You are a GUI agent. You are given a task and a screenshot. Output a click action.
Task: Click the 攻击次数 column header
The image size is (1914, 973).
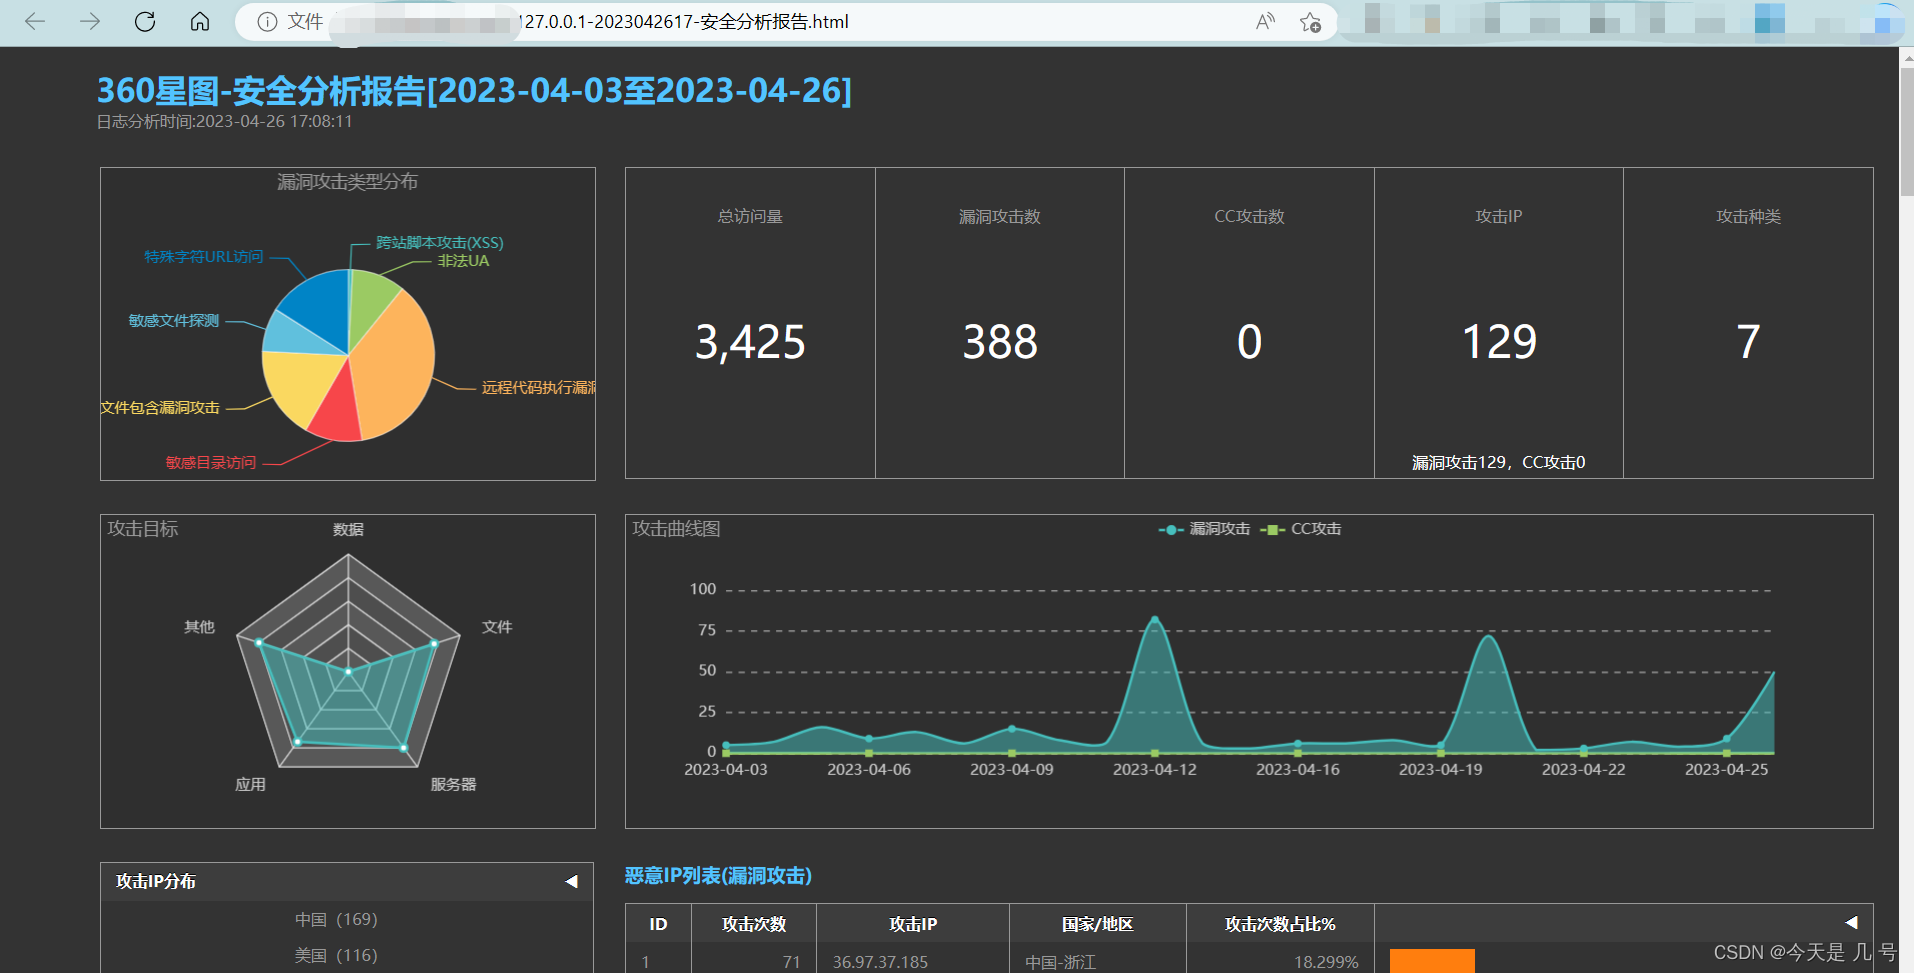[x=754, y=924]
